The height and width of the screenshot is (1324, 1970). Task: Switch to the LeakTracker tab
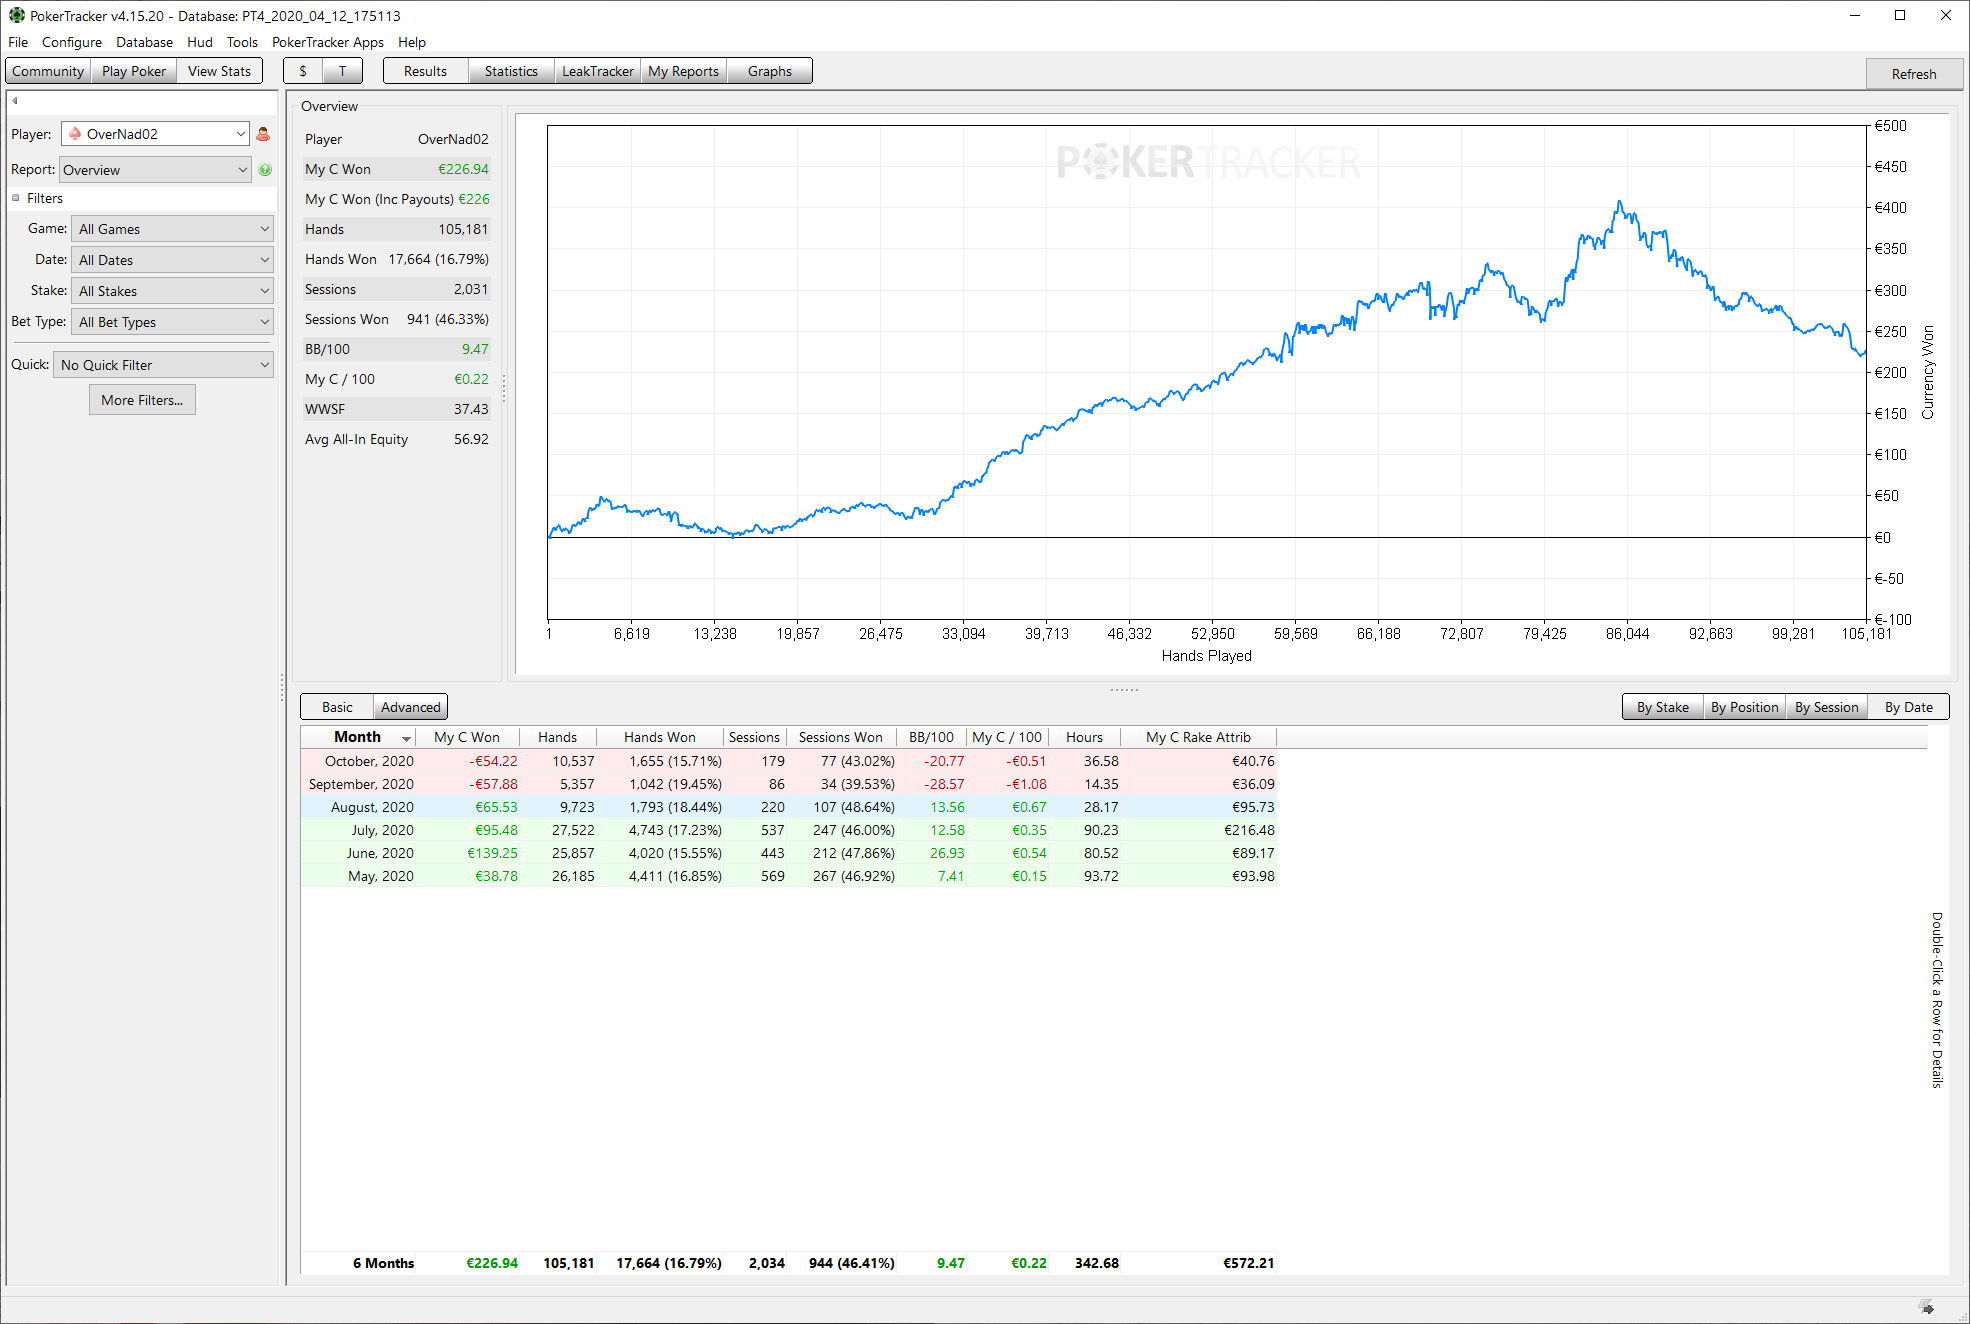point(597,71)
